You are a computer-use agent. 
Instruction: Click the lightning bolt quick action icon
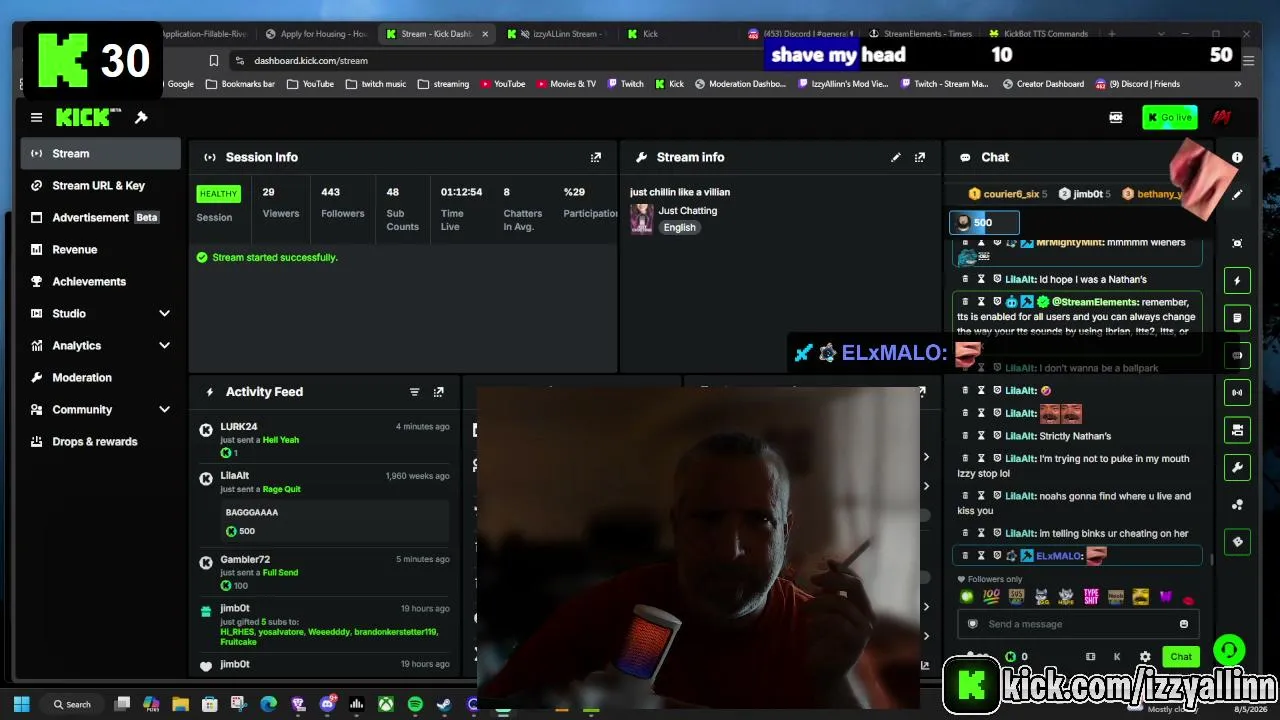(x=1237, y=281)
